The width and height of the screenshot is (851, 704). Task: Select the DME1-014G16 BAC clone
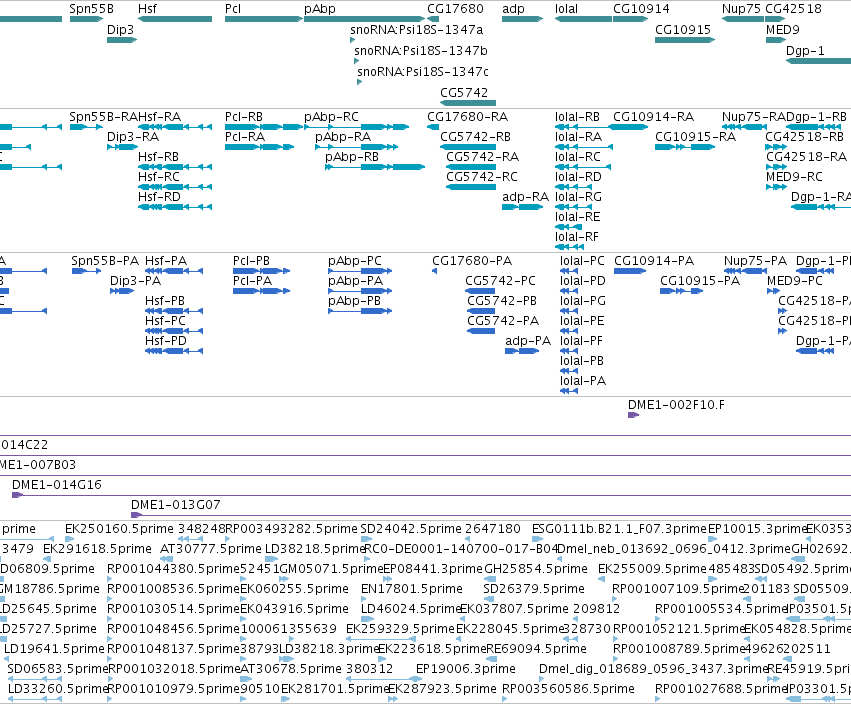click(431, 495)
